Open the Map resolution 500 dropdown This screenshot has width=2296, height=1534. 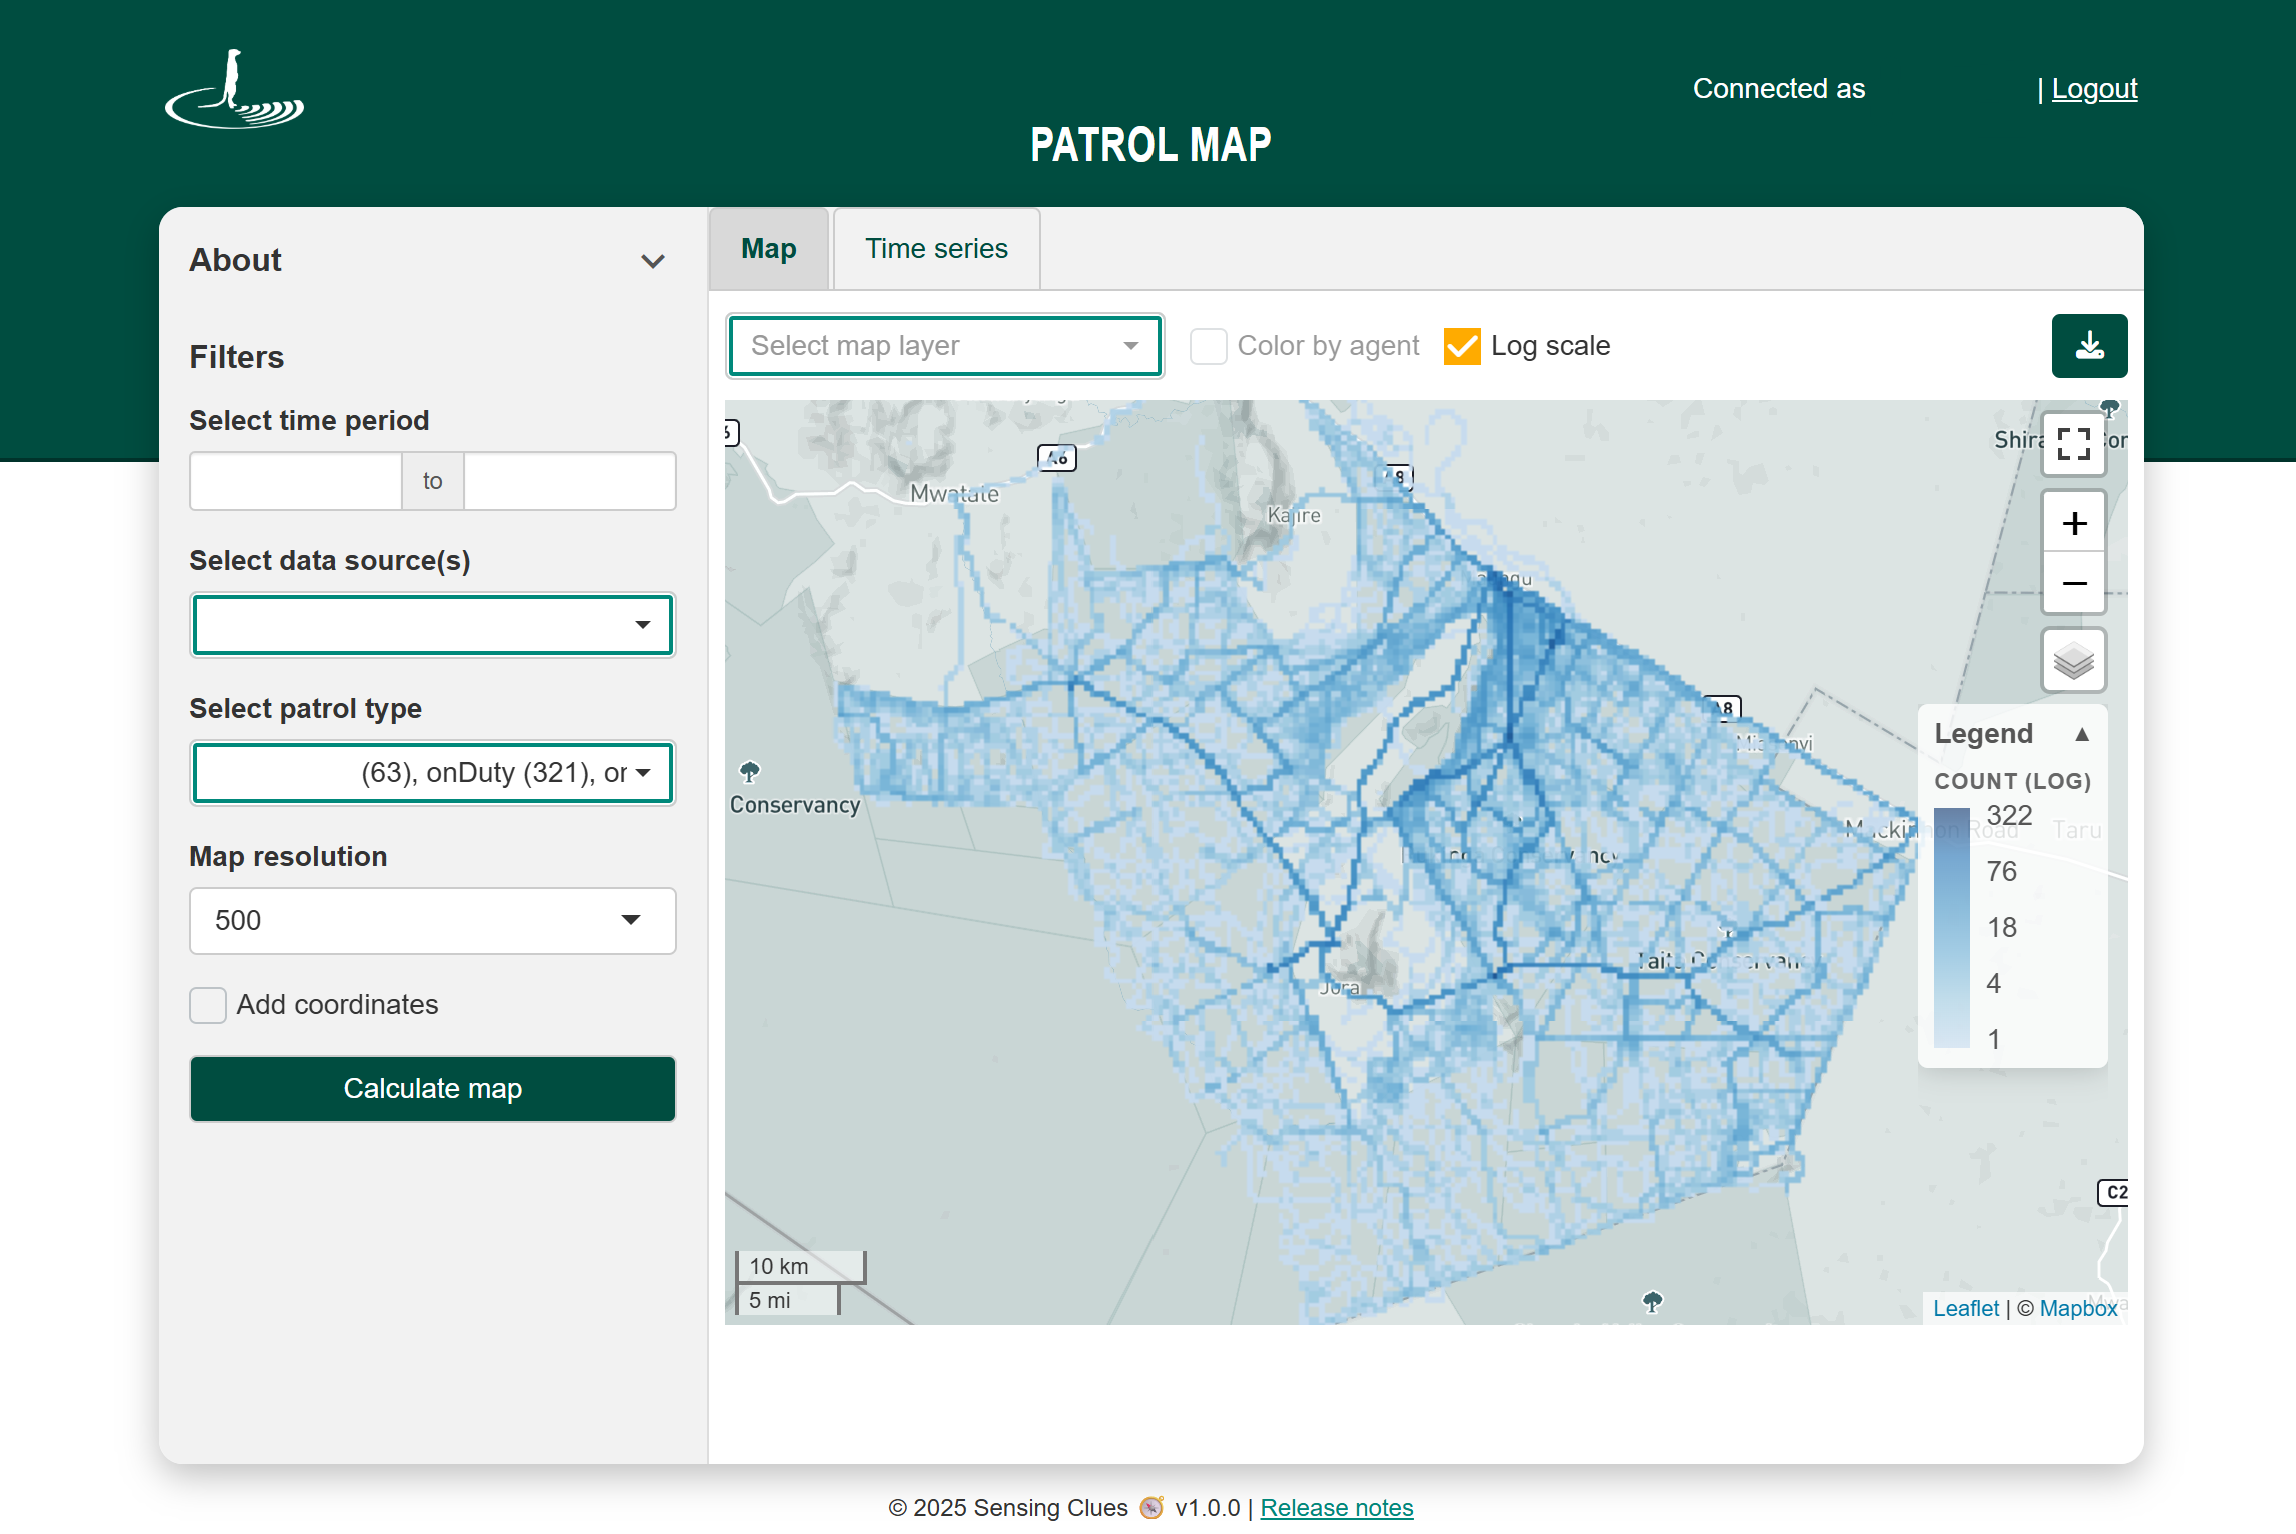coord(433,921)
